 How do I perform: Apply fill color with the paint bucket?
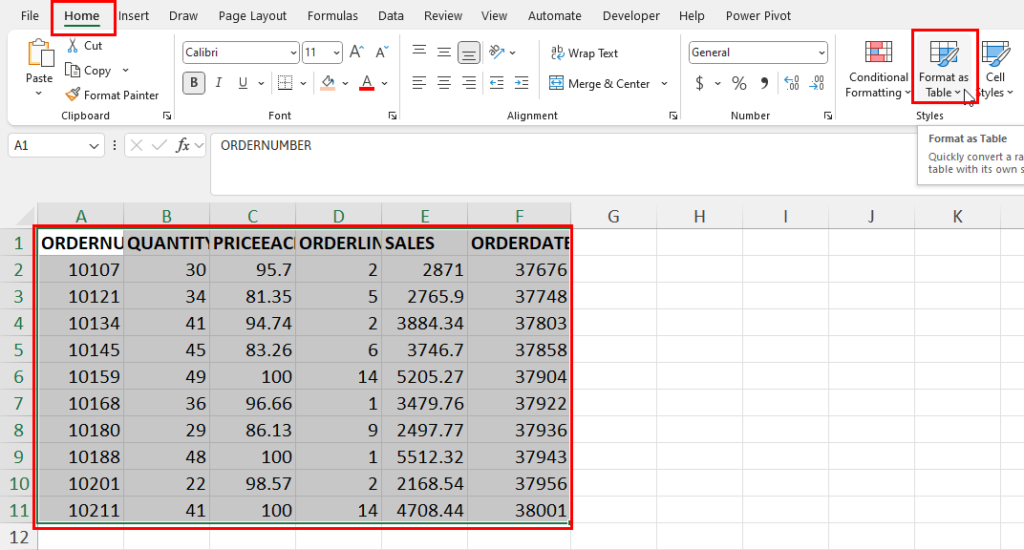click(x=328, y=83)
